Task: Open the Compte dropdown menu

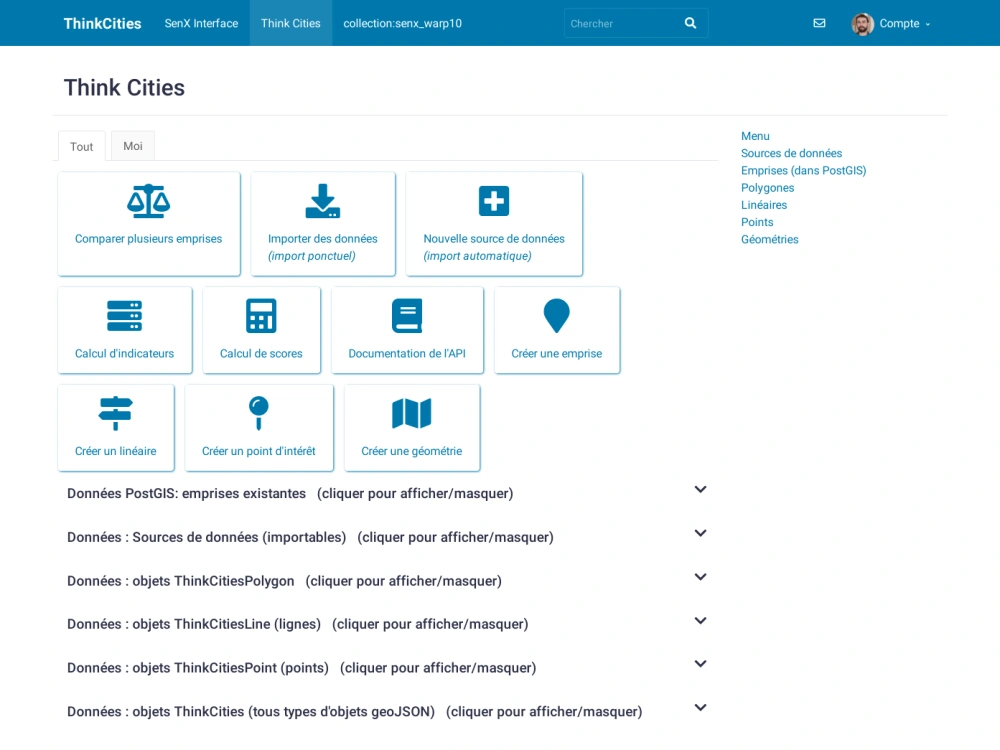Action: pyautogui.click(x=904, y=24)
